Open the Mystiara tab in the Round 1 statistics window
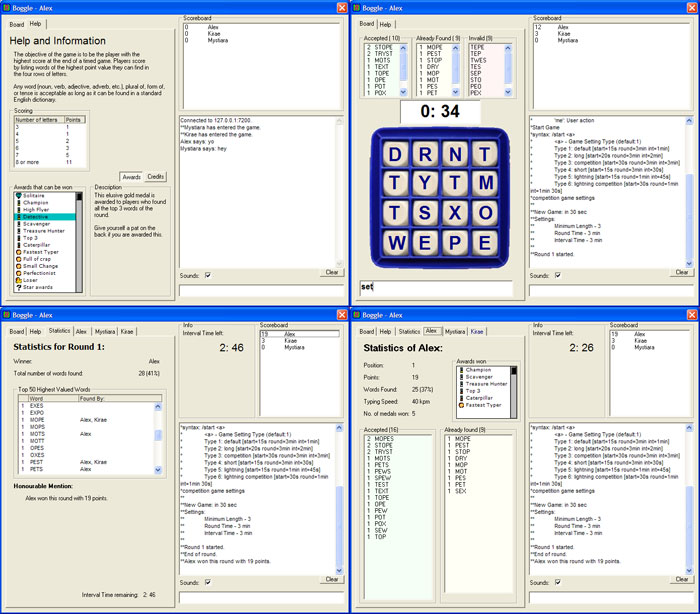 point(105,331)
